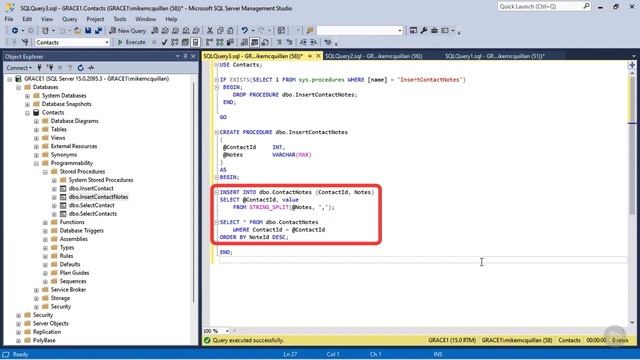Open the File menu
This screenshot has height=360, width=640.
(9, 19)
